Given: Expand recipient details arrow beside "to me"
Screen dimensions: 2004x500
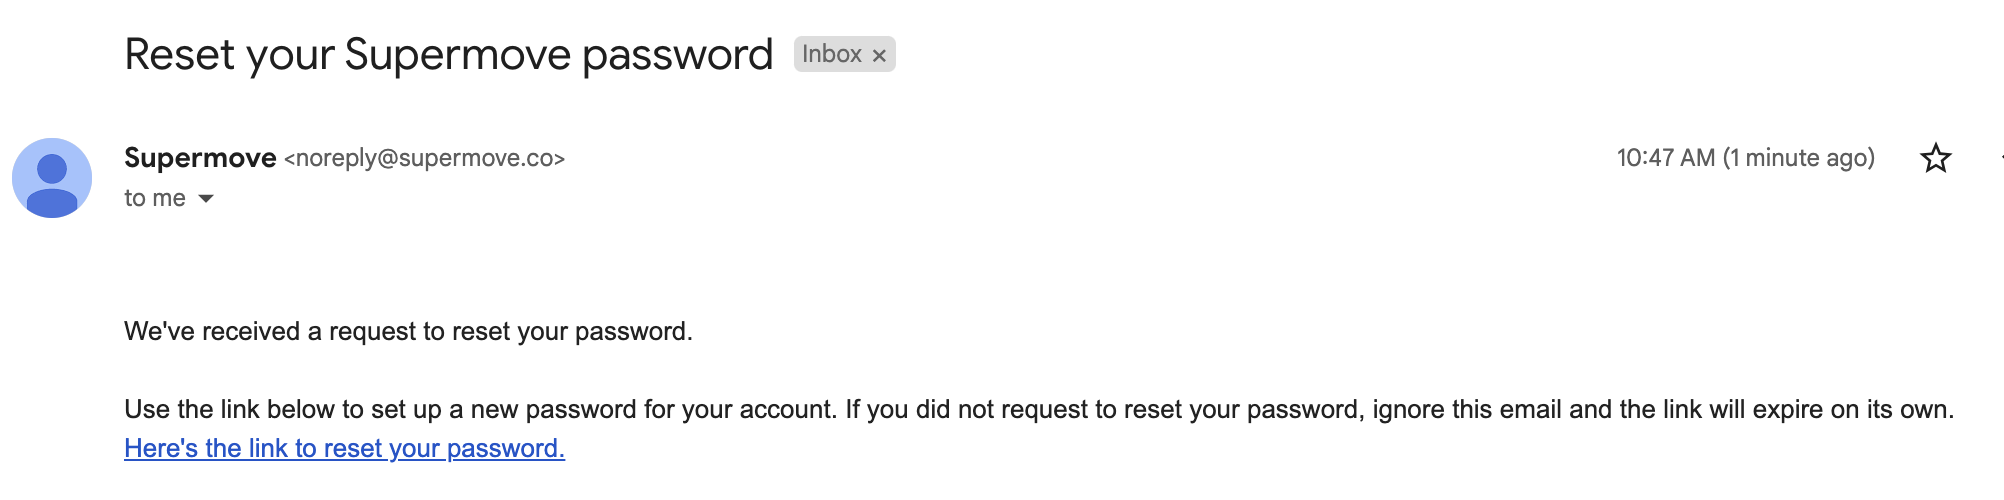Looking at the screenshot, I should tap(206, 199).
